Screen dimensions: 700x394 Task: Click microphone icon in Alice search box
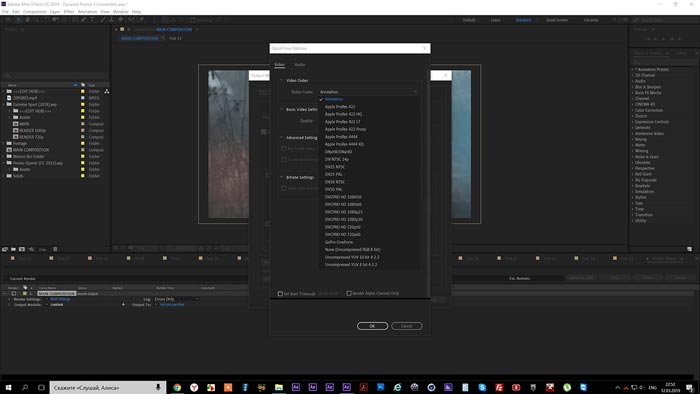point(158,387)
